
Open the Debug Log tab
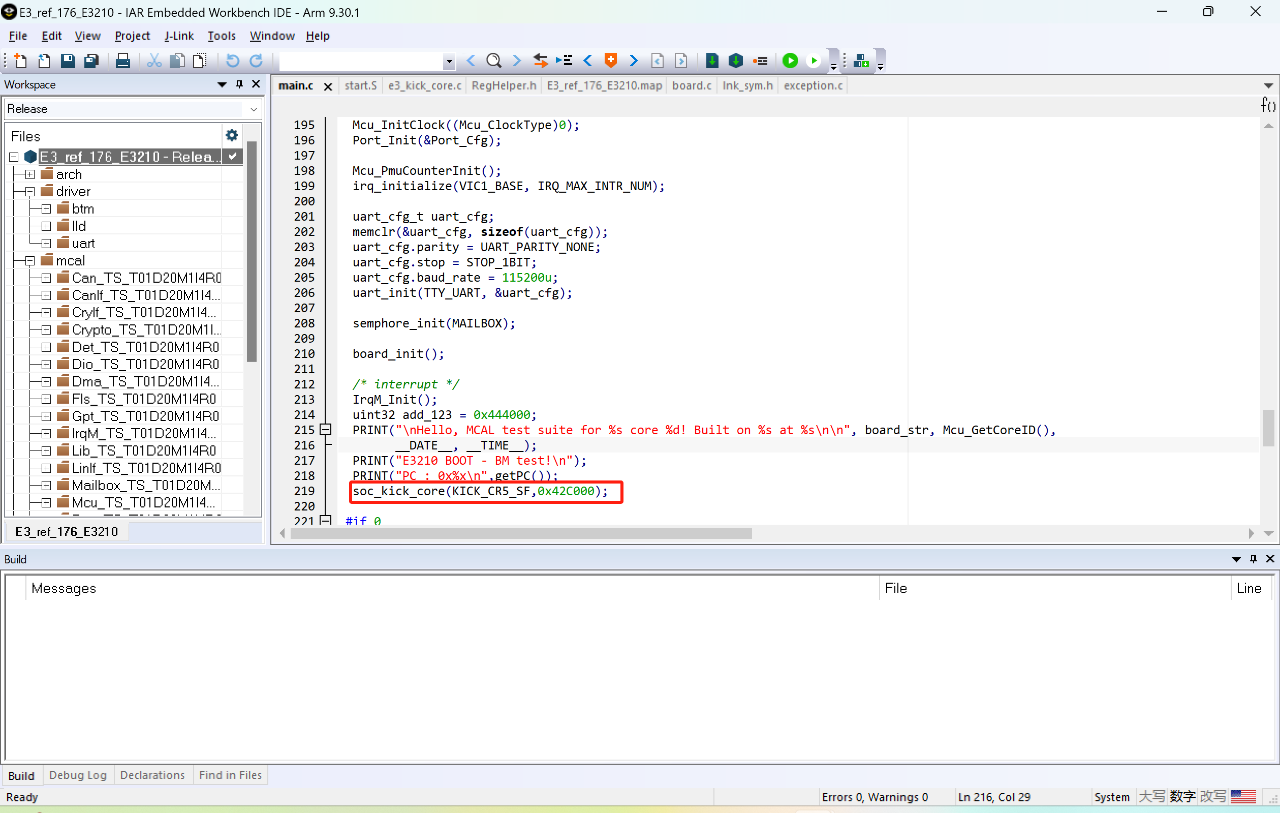tap(77, 775)
